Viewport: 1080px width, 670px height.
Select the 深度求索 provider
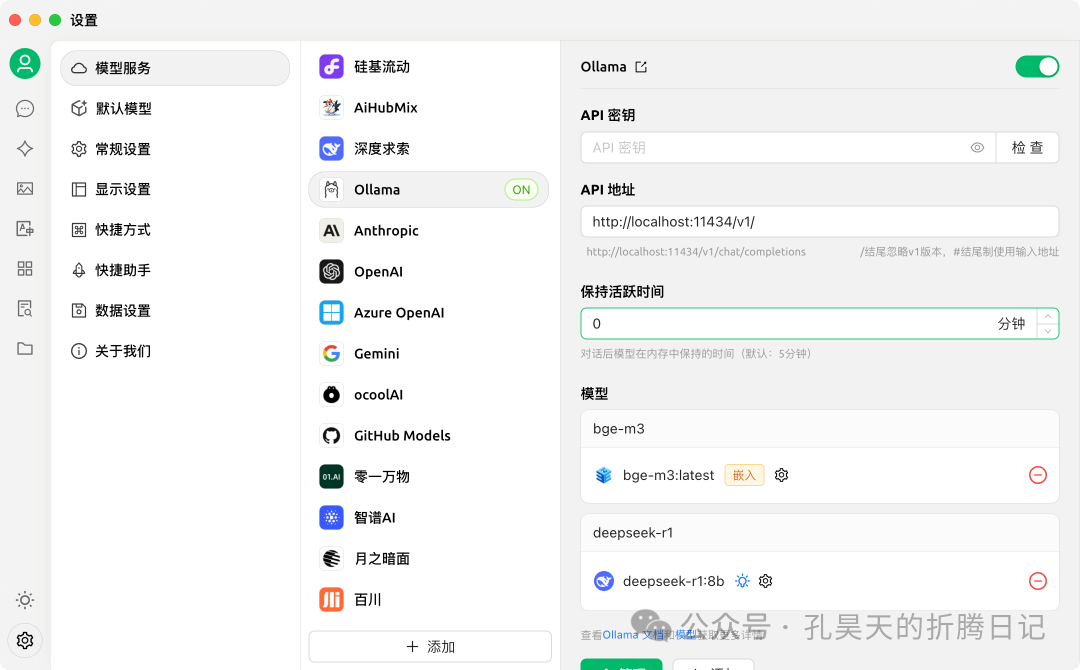pyautogui.click(x=428, y=149)
